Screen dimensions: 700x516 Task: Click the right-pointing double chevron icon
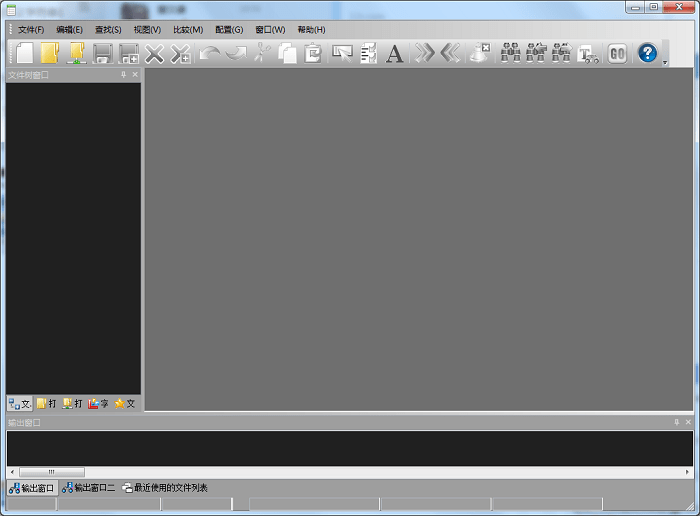coord(425,54)
